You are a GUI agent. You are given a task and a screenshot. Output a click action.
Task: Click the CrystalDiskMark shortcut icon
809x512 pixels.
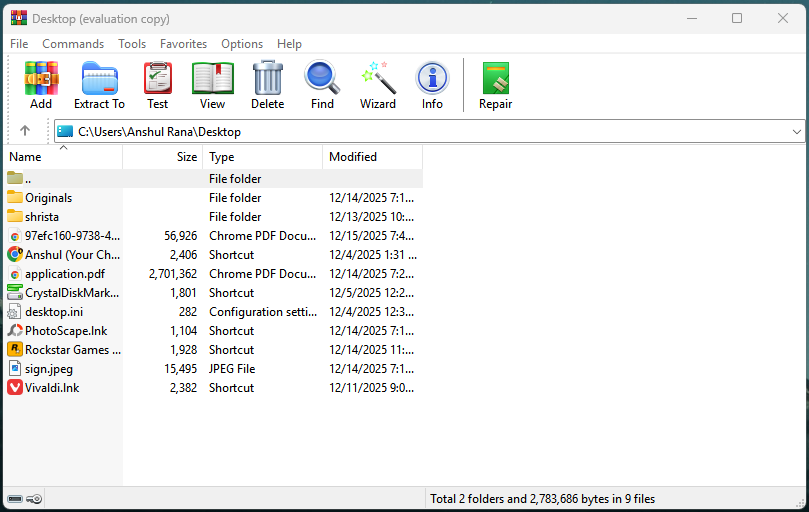tap(15, 293)
